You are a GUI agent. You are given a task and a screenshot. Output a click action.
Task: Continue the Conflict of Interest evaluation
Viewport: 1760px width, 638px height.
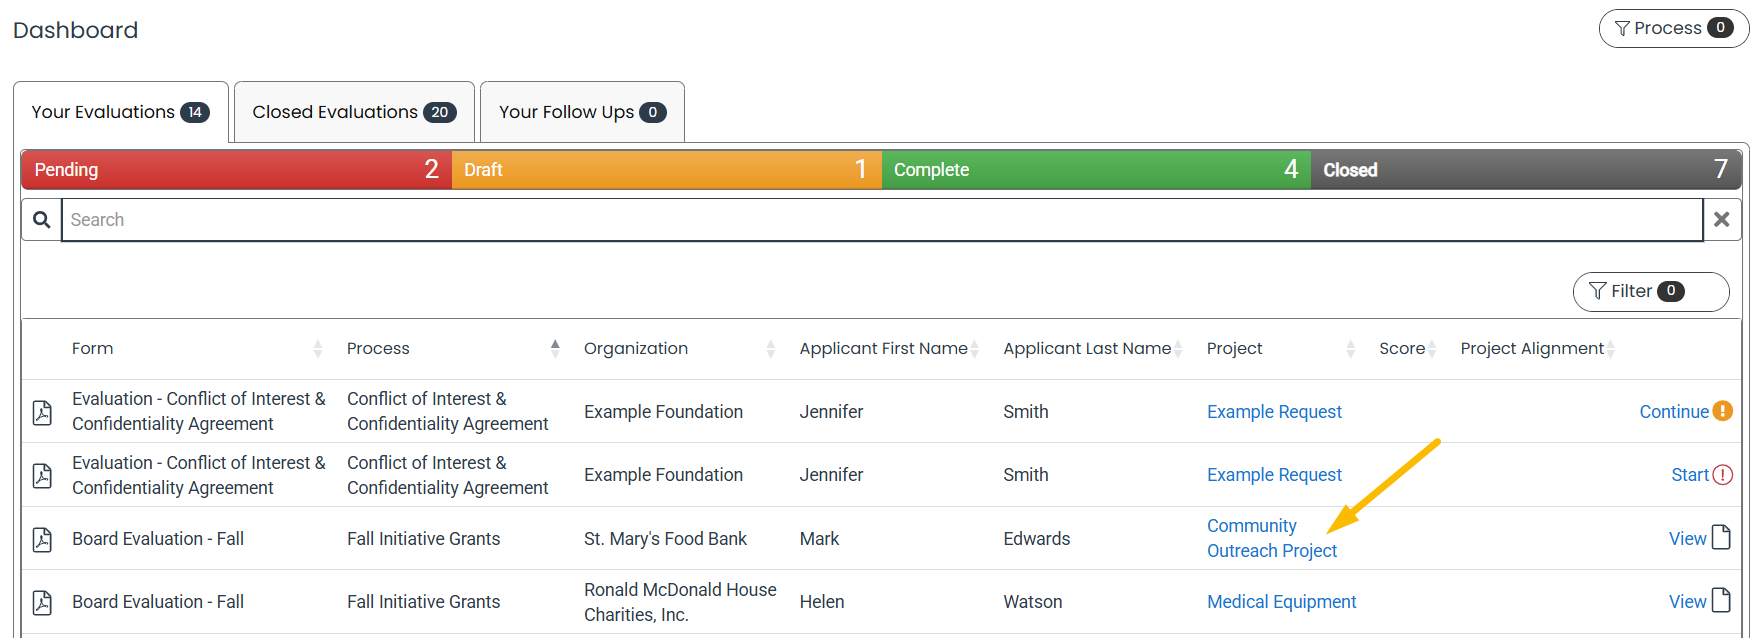[1674, 412]
